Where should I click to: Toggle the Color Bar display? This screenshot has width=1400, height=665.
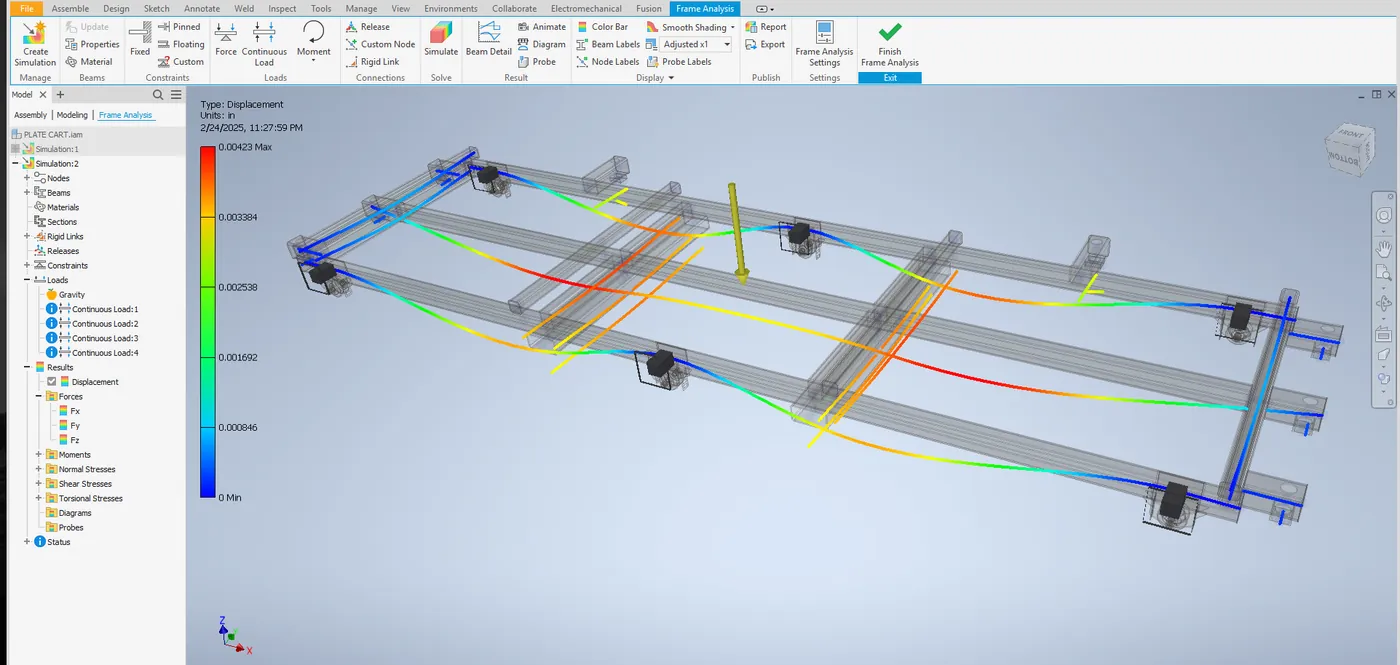coord(603,27)
